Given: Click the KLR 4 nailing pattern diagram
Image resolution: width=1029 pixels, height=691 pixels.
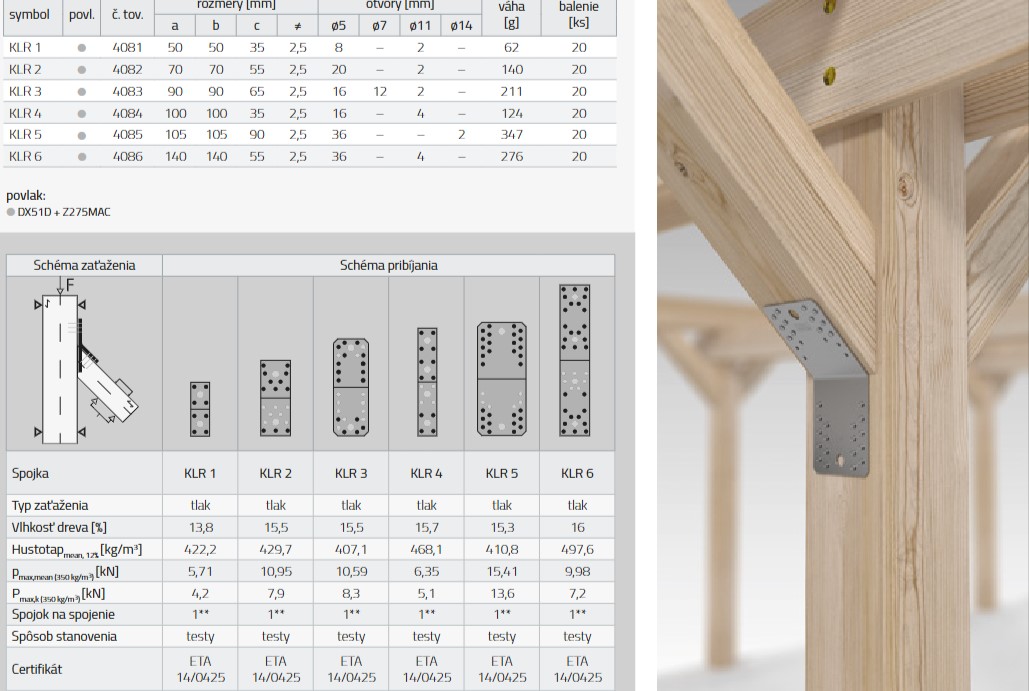Looking at the screenshot, I should (x=427, y=382).
